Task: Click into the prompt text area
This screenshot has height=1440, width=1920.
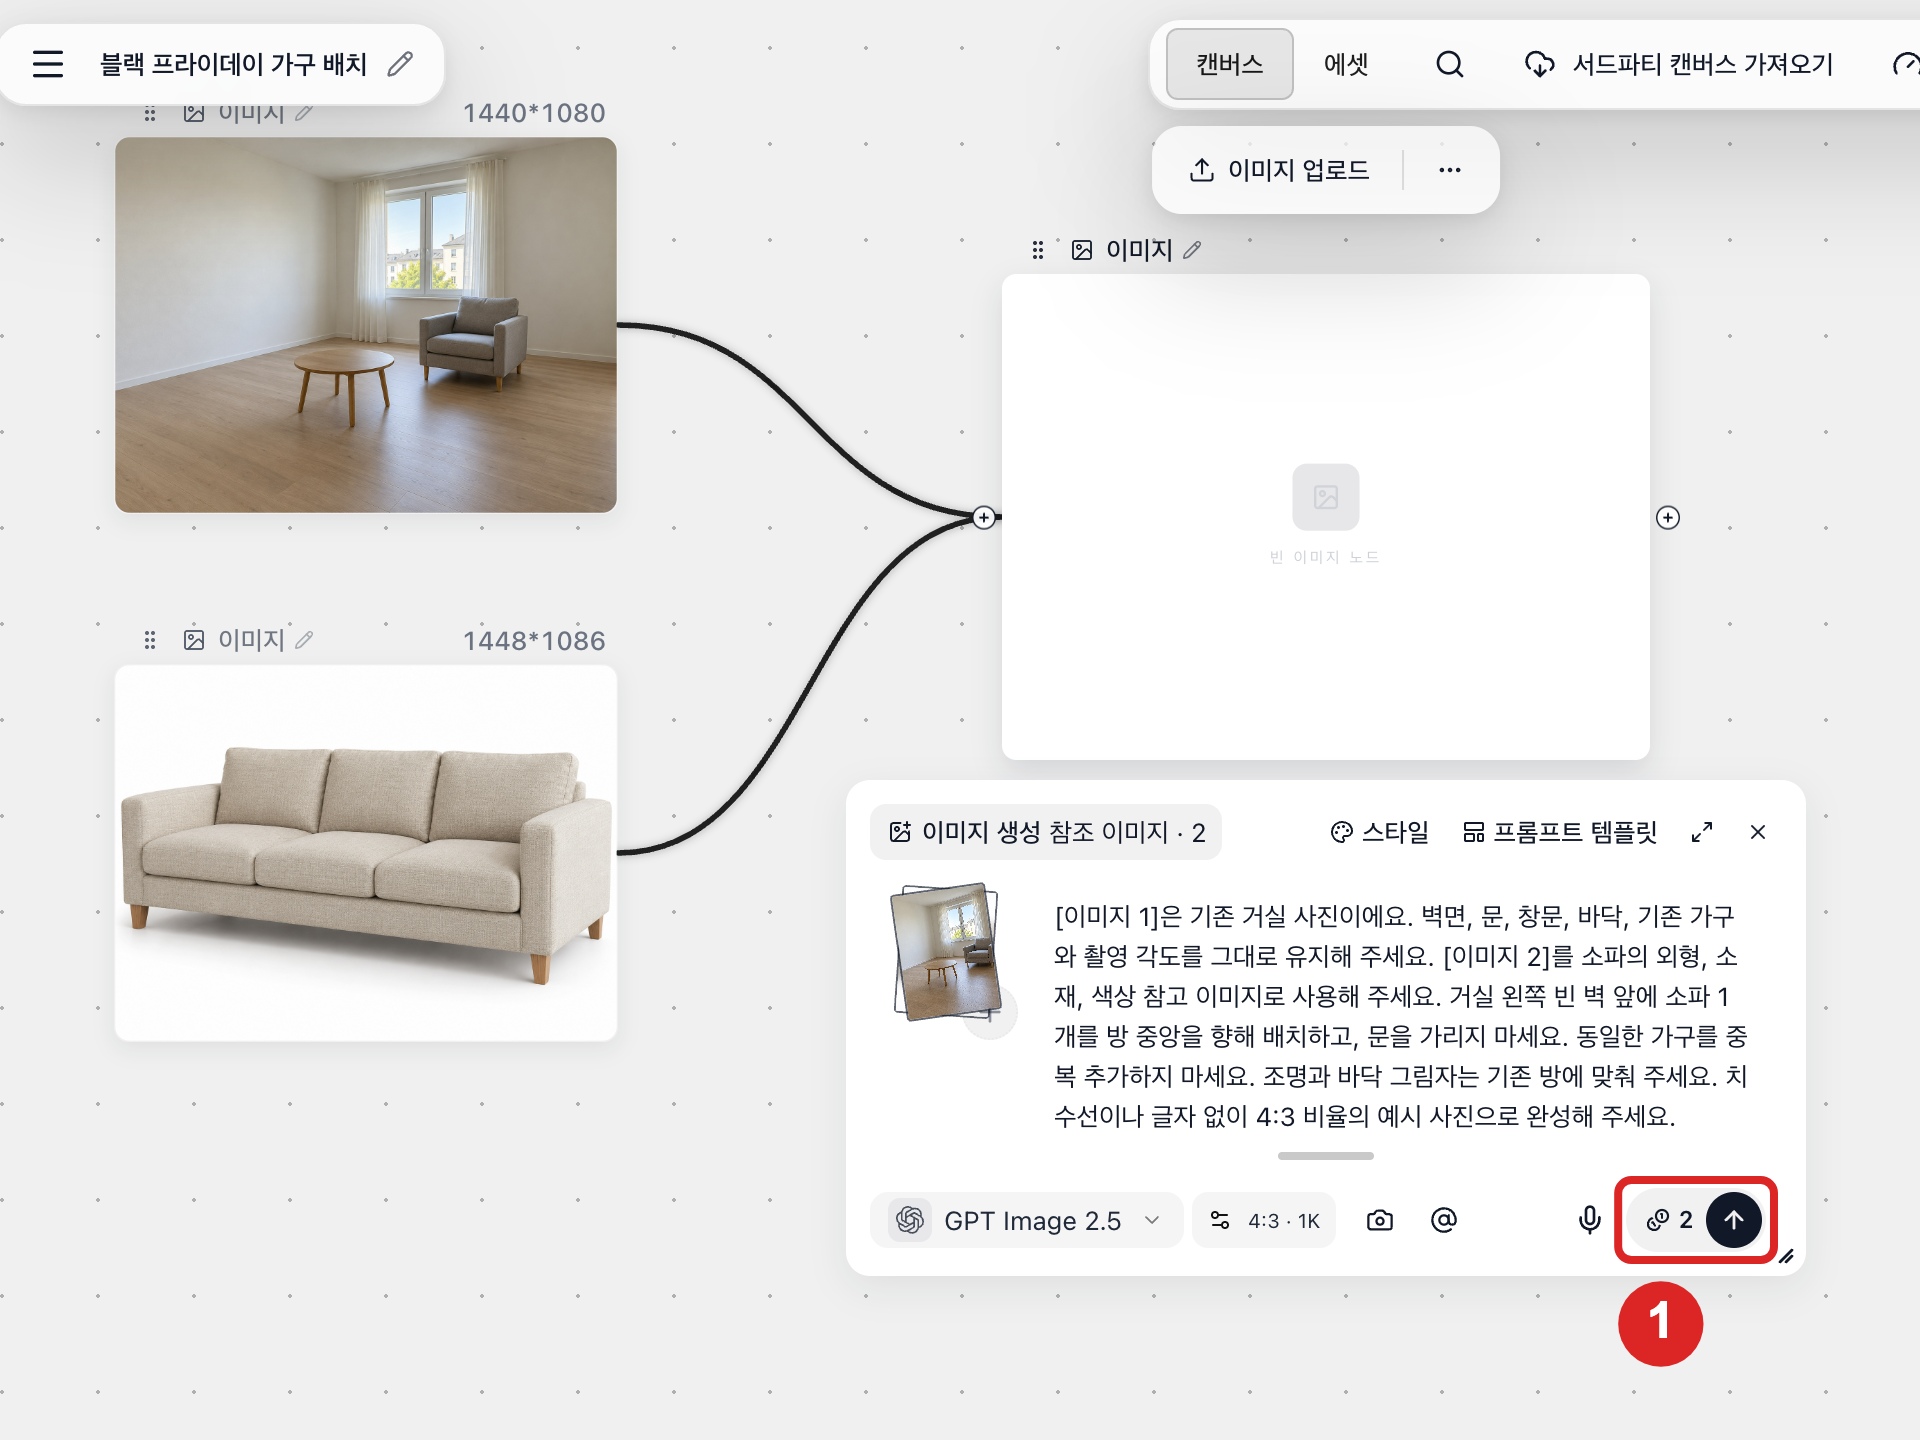Action: (1400, 1016)
